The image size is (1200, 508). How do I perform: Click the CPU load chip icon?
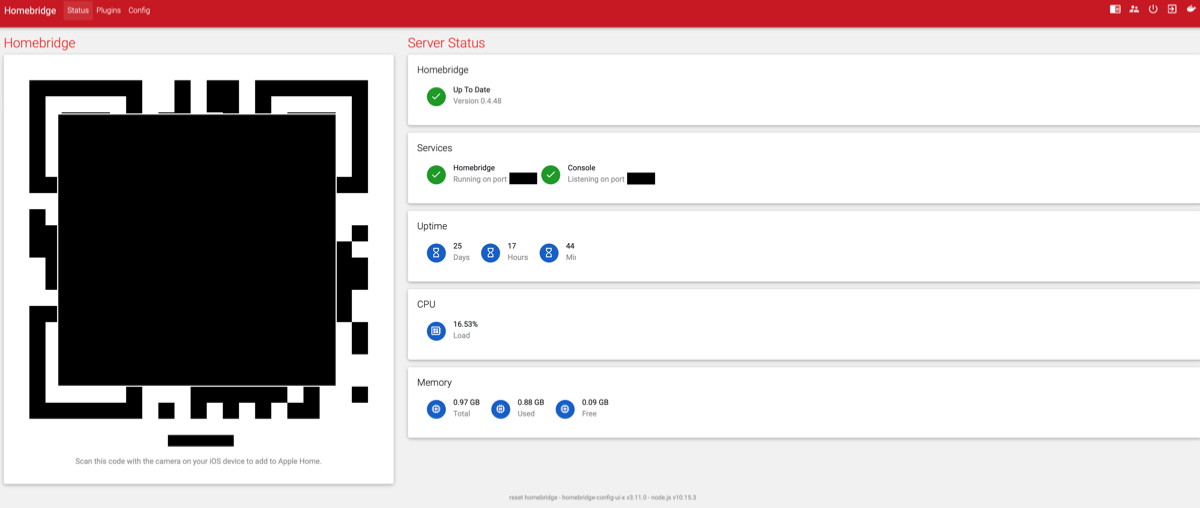point(436,330)
